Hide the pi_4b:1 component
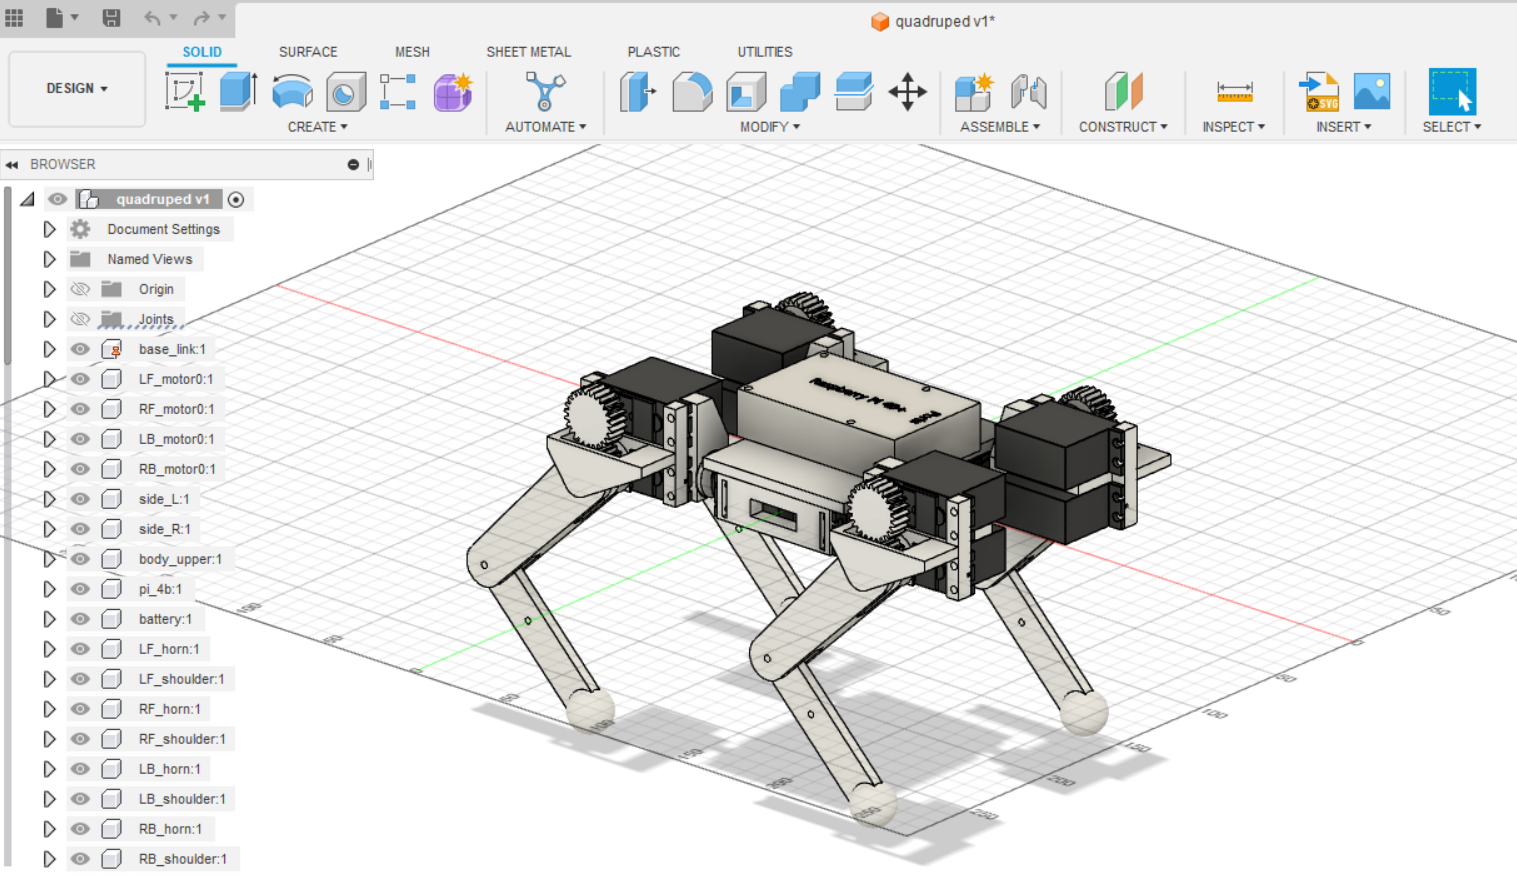 point(80,589)
